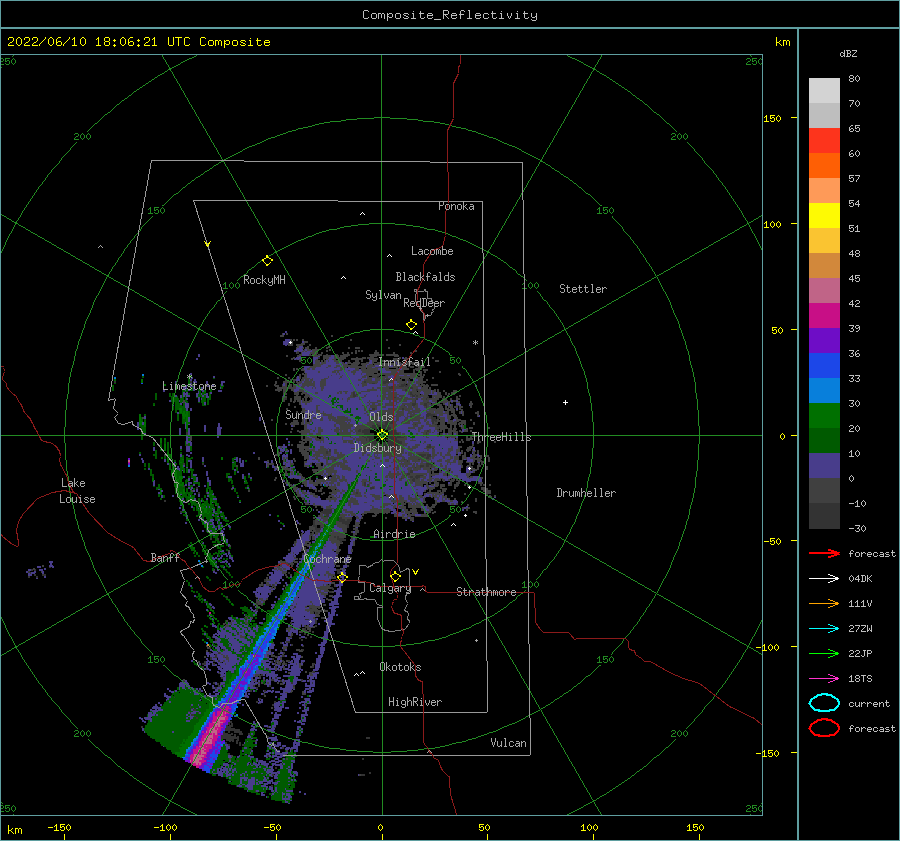
Task: Click the Okotoks label
Action: point(400,667)
